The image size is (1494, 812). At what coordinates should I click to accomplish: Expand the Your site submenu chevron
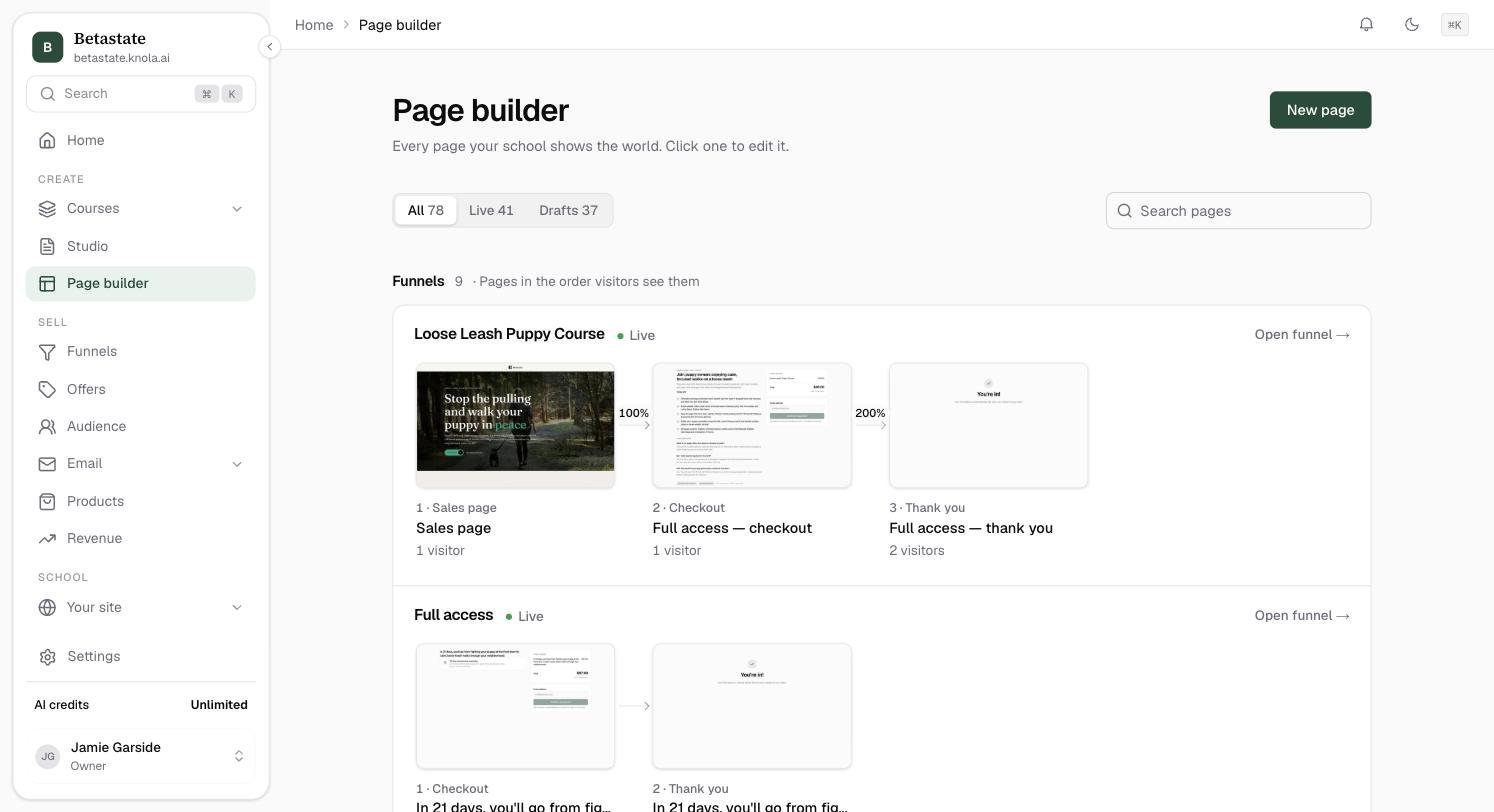click(237, 608)
